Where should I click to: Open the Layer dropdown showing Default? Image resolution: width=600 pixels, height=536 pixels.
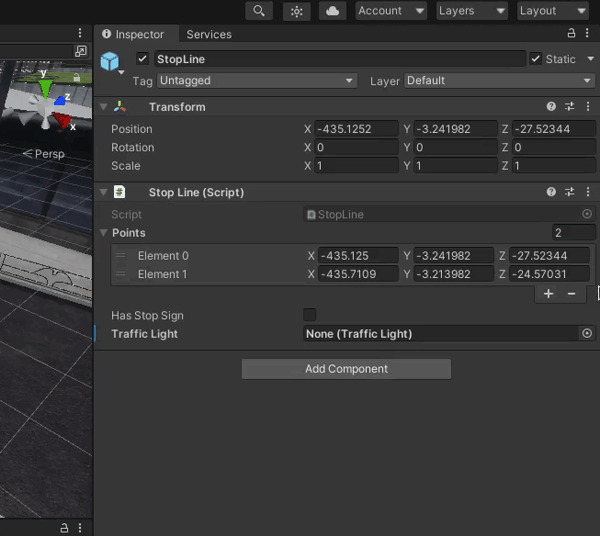point(497,81)
